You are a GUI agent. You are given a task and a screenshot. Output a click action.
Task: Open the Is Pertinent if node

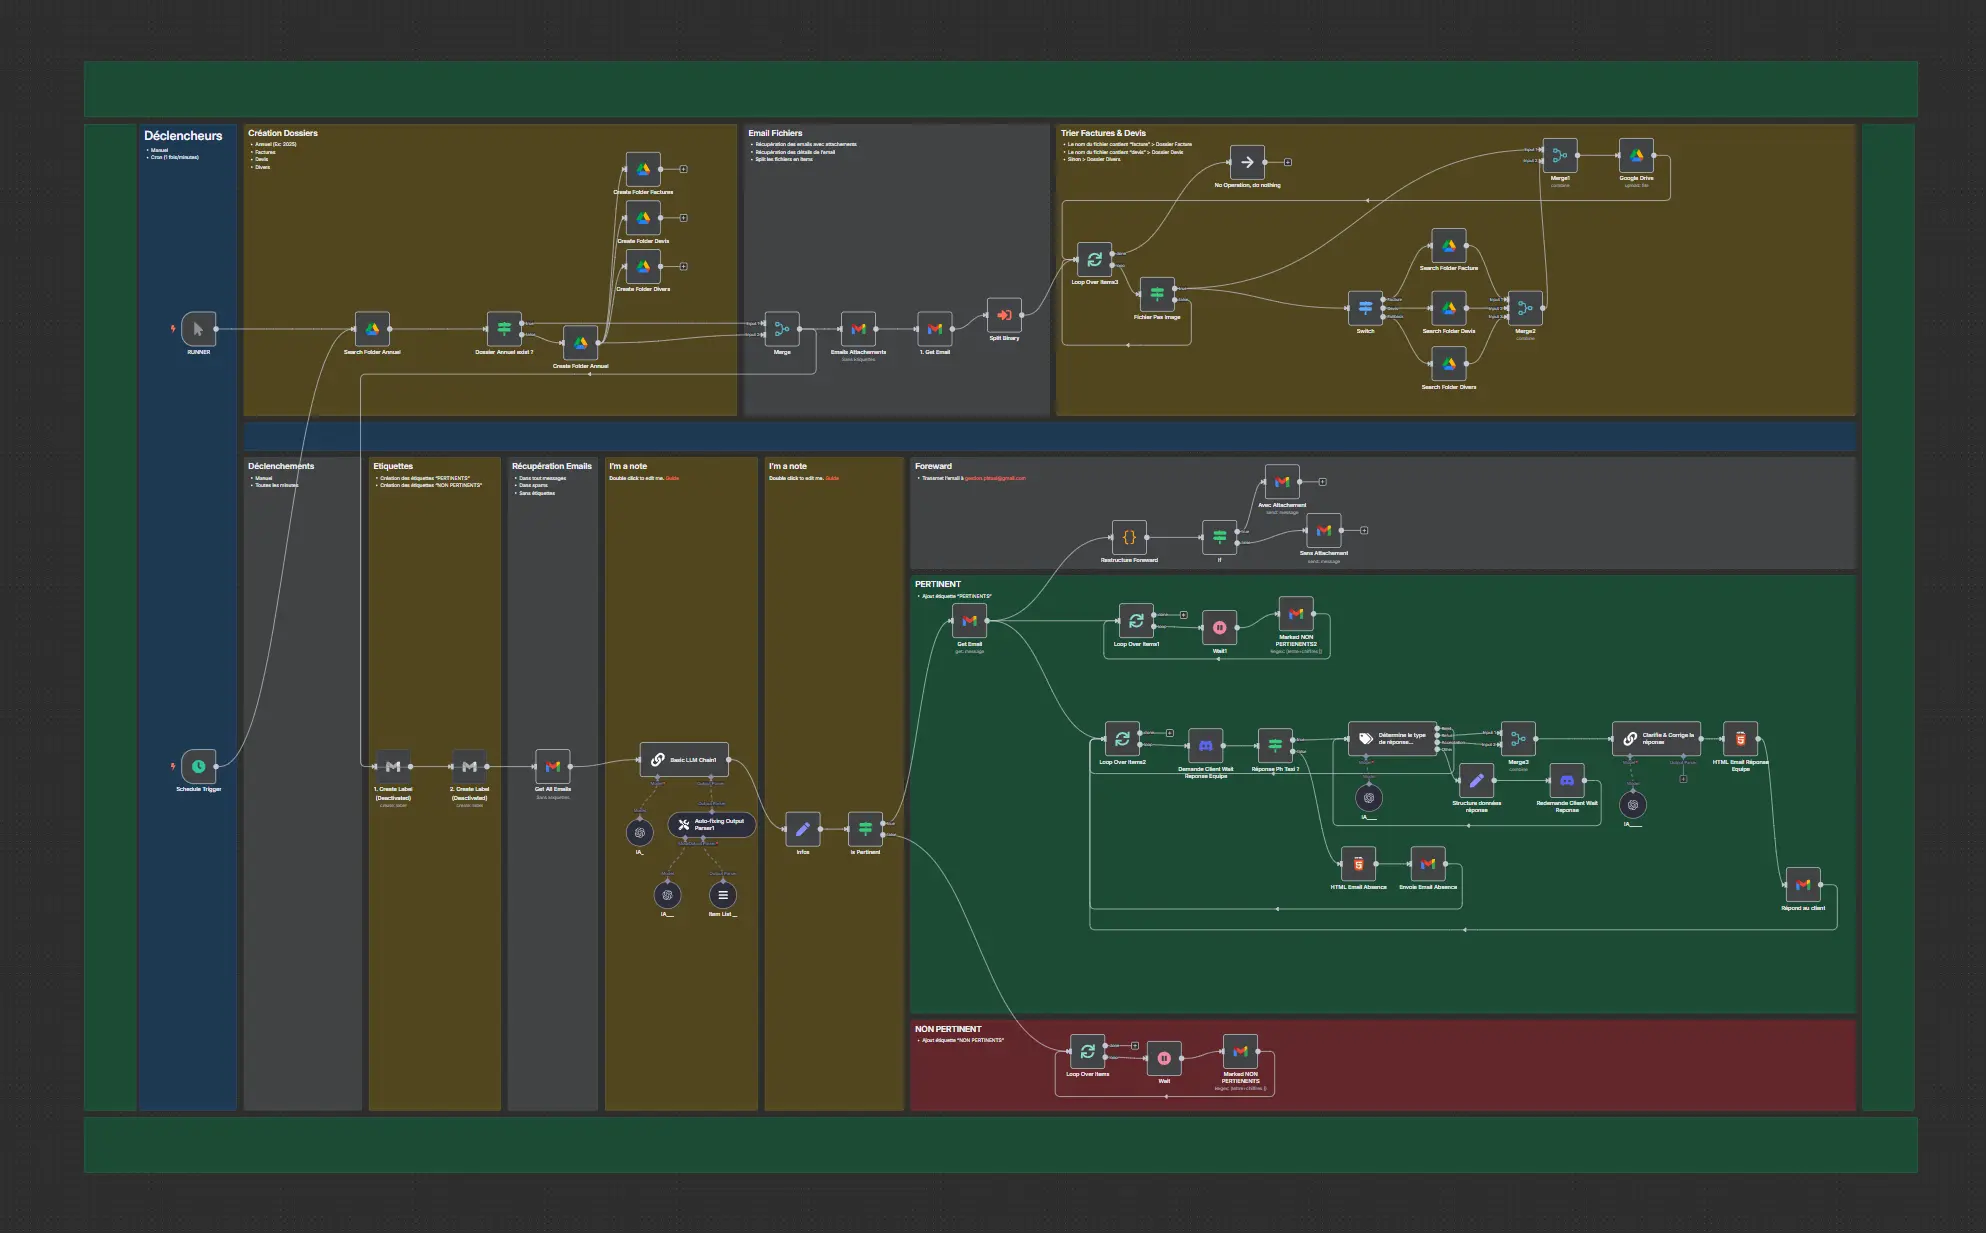tap(865, 828)
